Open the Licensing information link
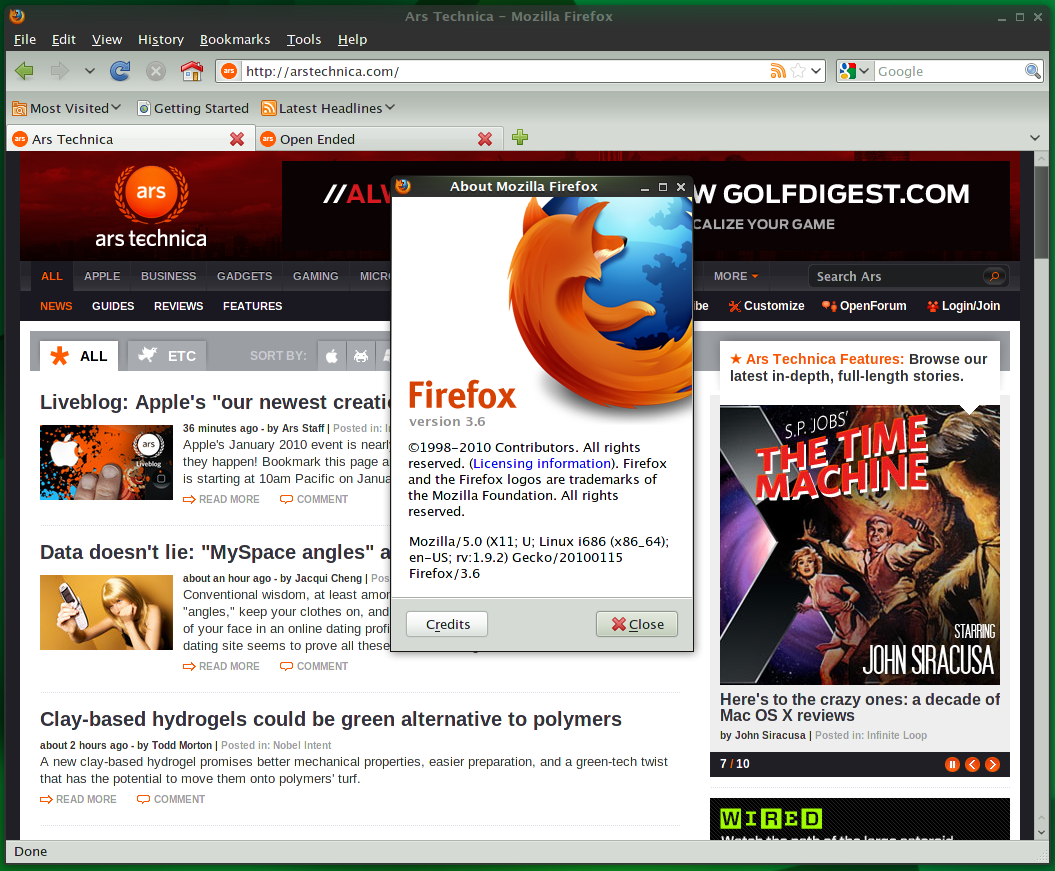1055x871 pixels. click(542, 463)
